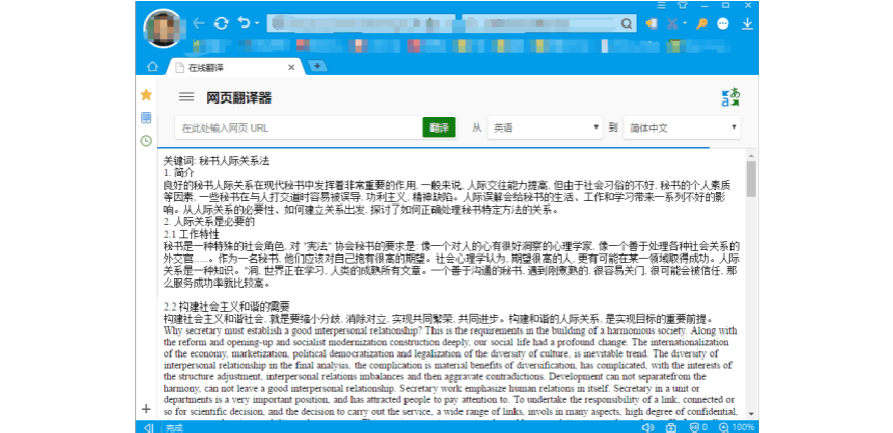Click the heading 2.2 构建社会主义和谐的需要

tap(227, 308)
